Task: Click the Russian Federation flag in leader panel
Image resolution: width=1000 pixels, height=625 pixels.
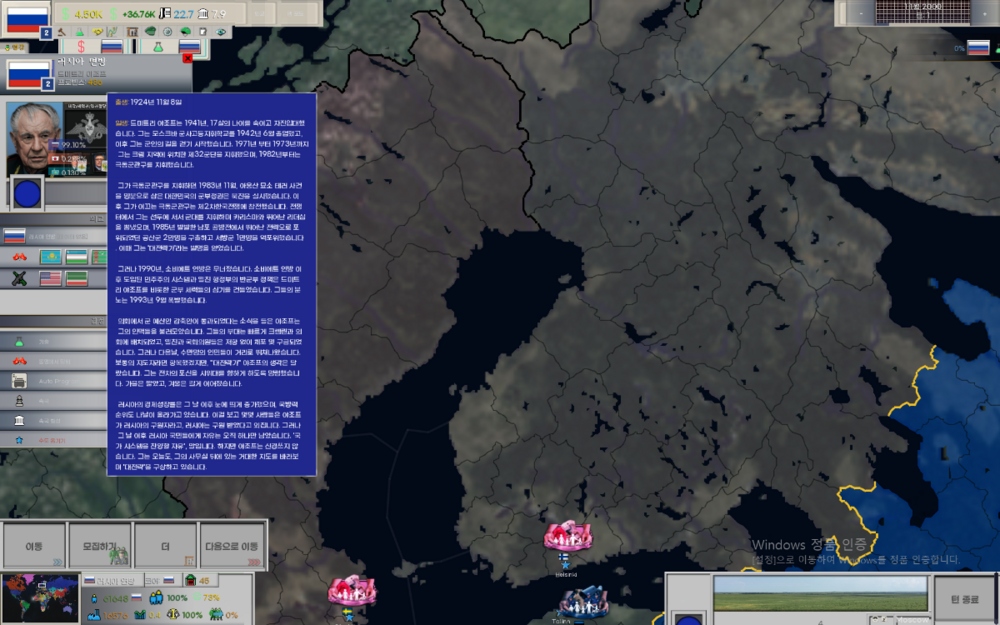Action: click(x=28, y=74)
